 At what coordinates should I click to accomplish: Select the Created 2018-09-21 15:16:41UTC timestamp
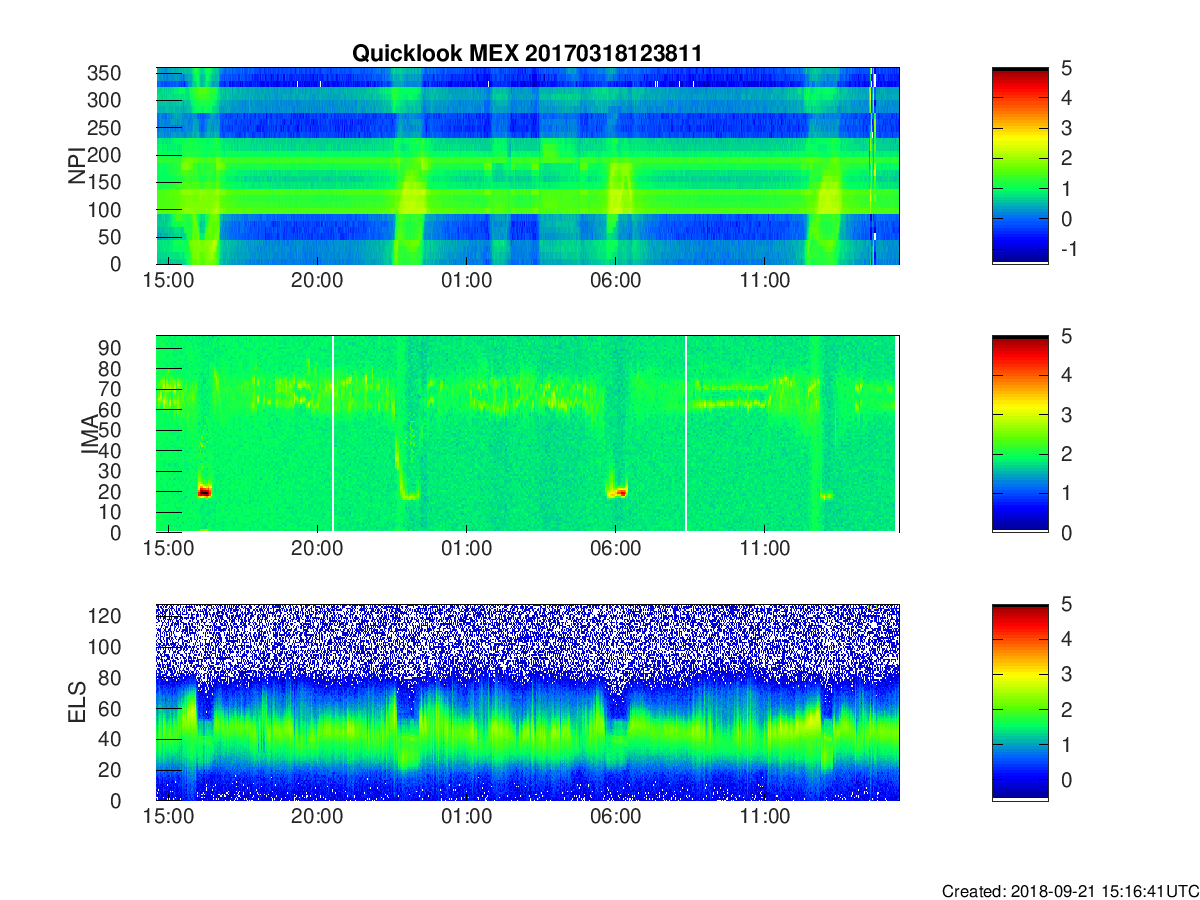coord(1070,891)
